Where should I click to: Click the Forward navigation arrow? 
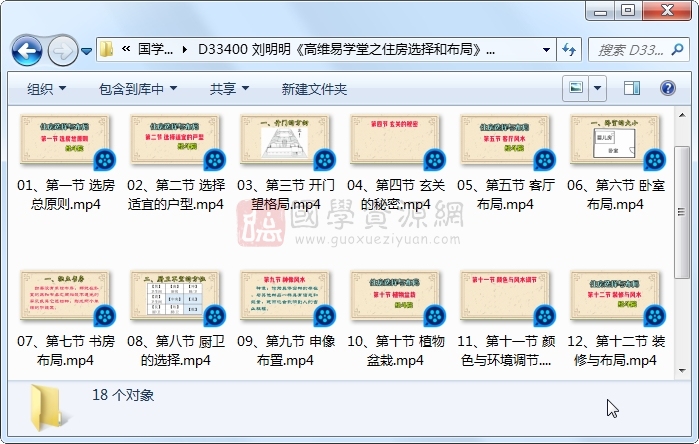pos(61,49)
